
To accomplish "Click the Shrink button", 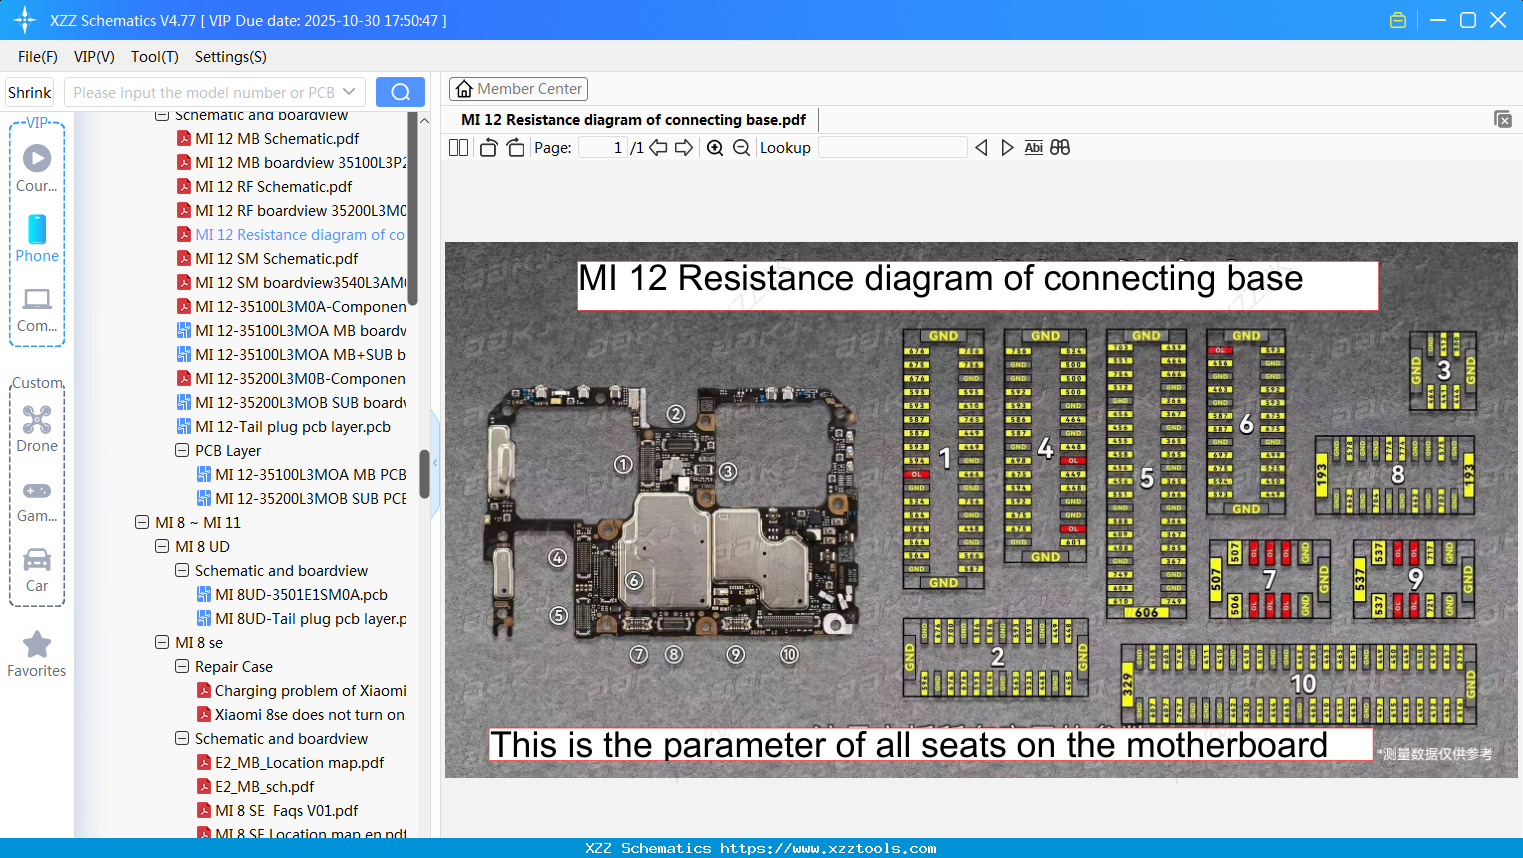I will [29, 91].
